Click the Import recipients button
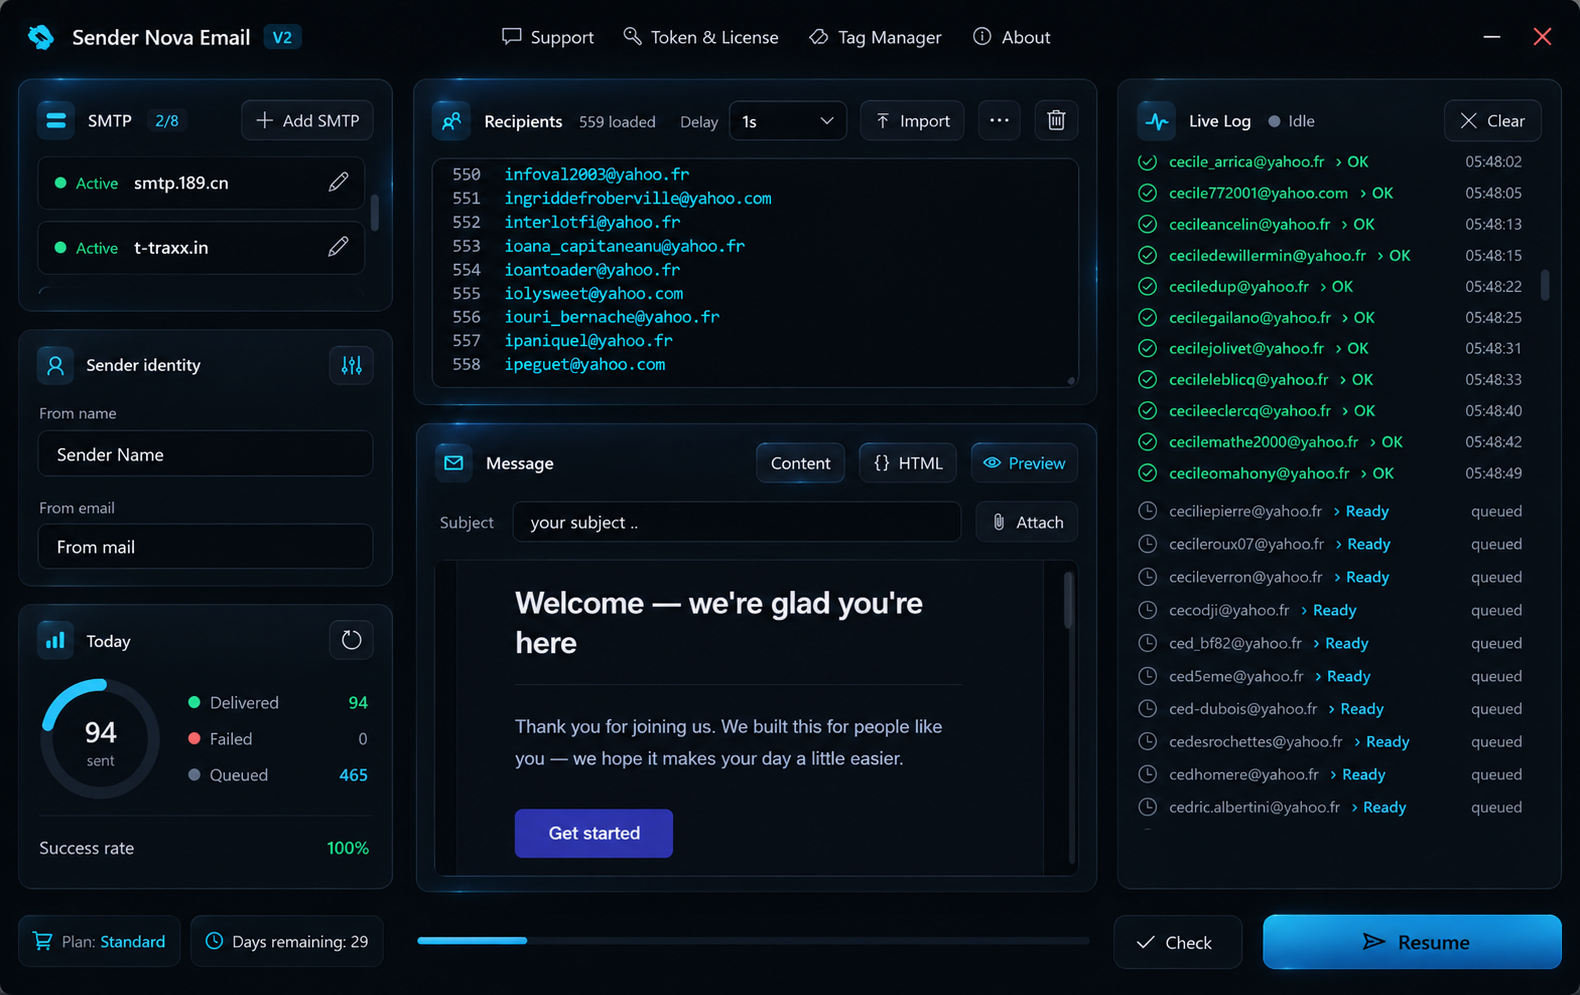This screenshot has width=1580, height=995. coord(912,121)
